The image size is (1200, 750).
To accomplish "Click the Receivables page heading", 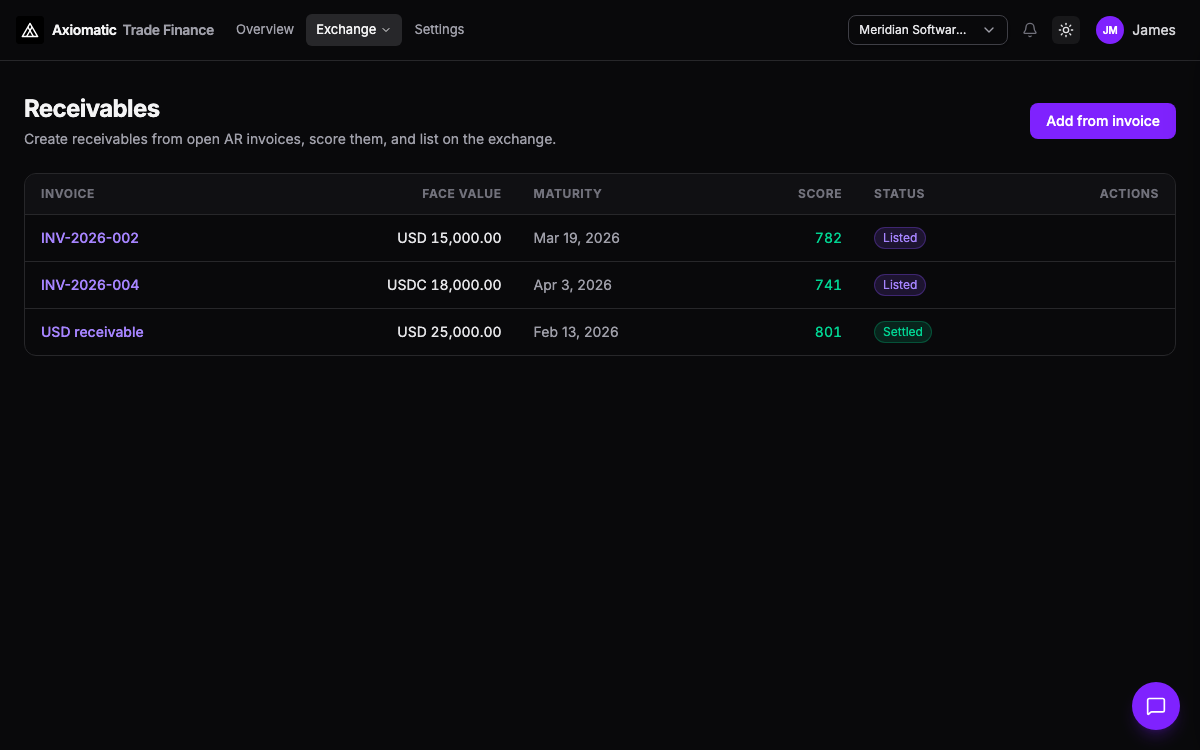I will pos(92,108).
